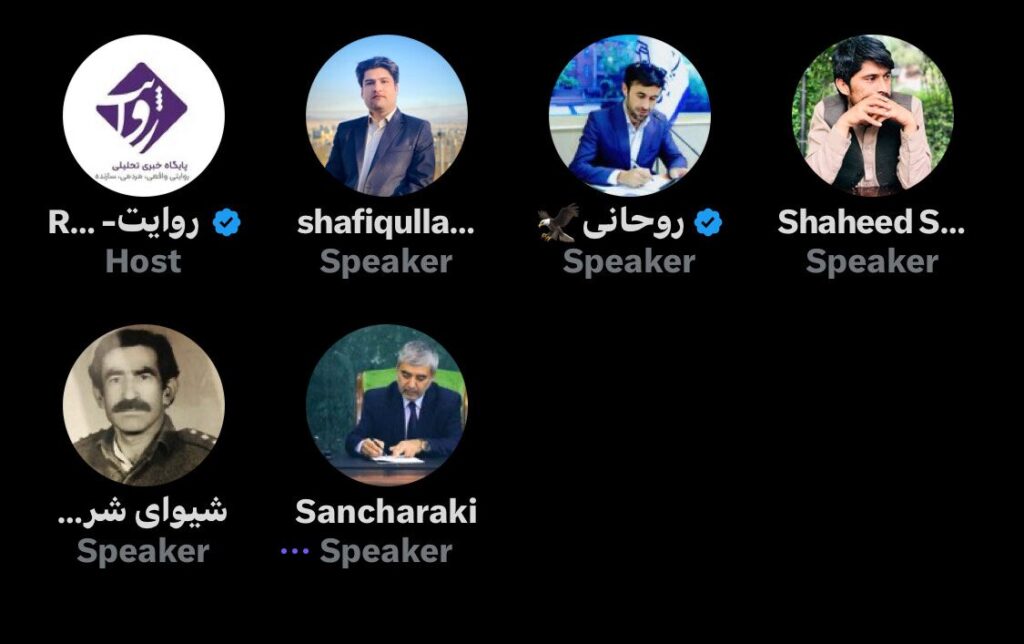Open the Sancharaki name label
Screen dimensions: 1024x644
386,511
